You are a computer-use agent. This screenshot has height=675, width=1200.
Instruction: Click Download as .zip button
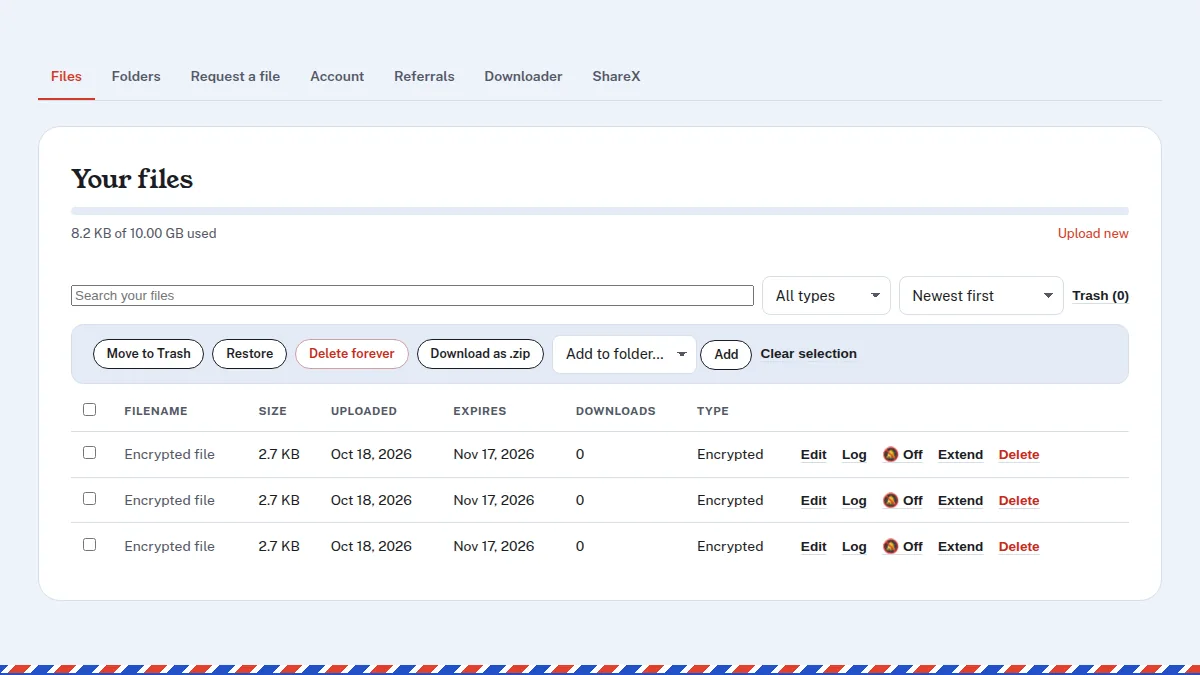click(480, 354)
